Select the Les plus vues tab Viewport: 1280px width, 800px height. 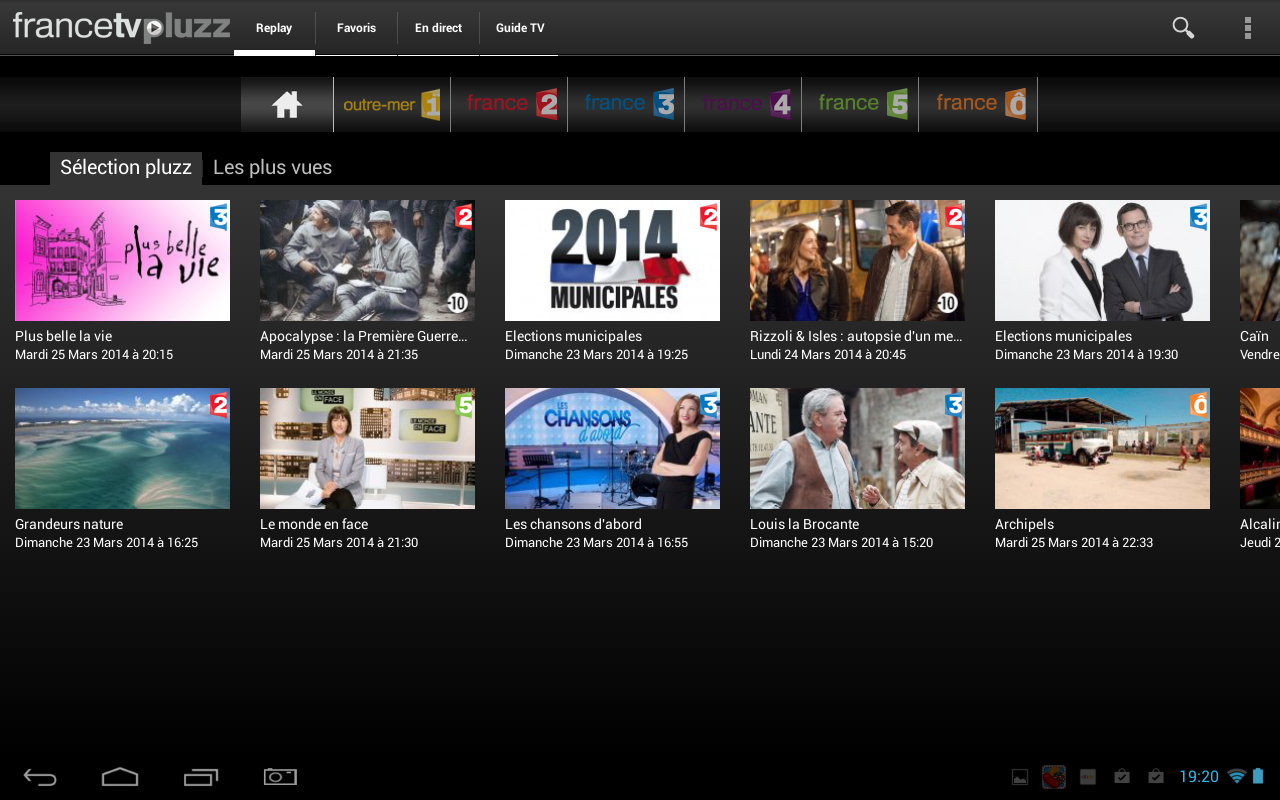tap(272, 168)
